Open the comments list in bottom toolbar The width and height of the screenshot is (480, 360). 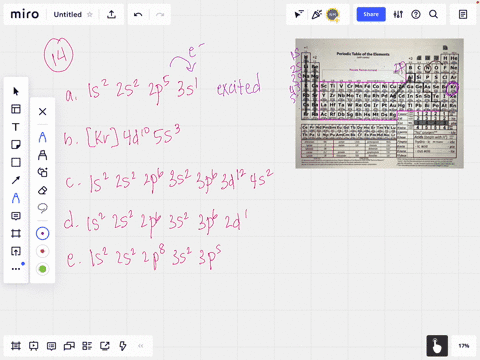point(51,346)
